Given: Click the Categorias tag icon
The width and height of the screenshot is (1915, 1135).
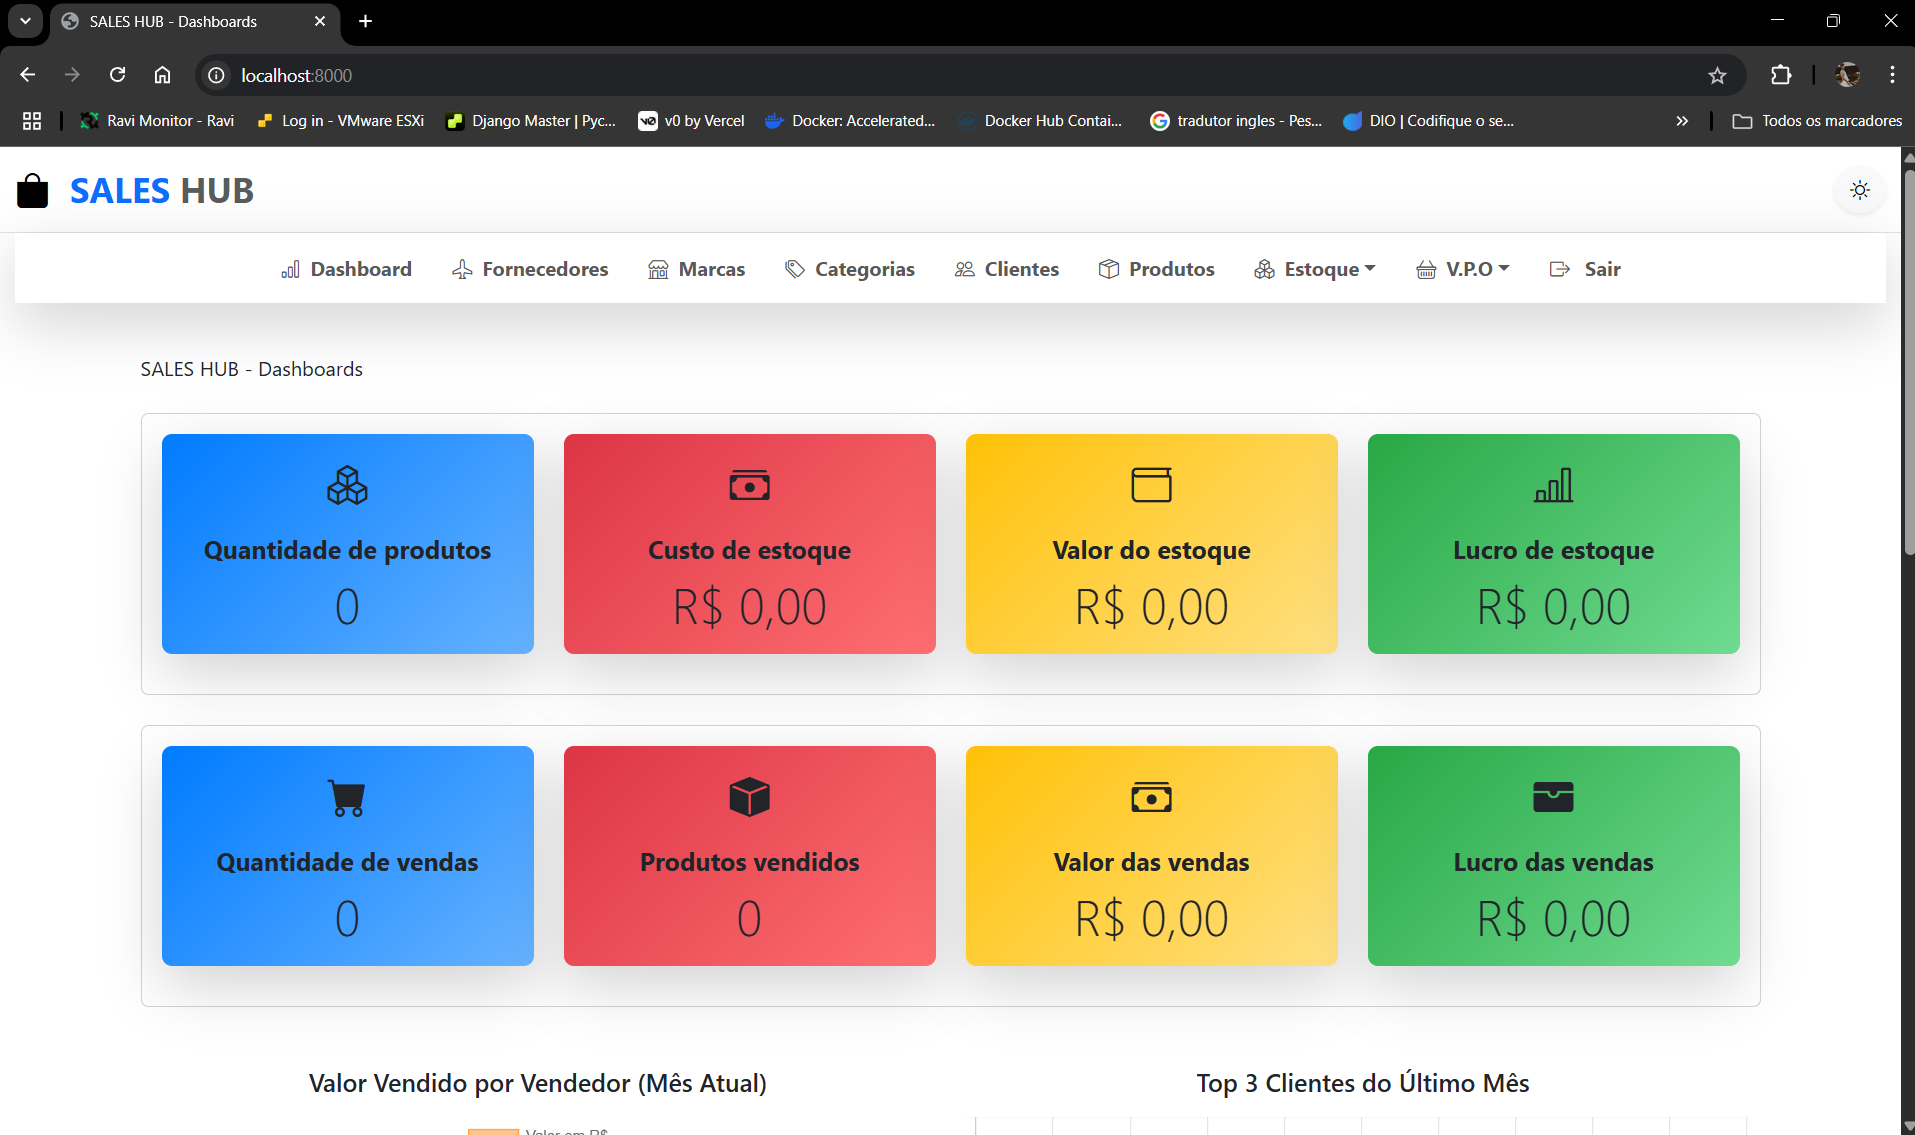Looking at the screenshot, I should [793, 268].
